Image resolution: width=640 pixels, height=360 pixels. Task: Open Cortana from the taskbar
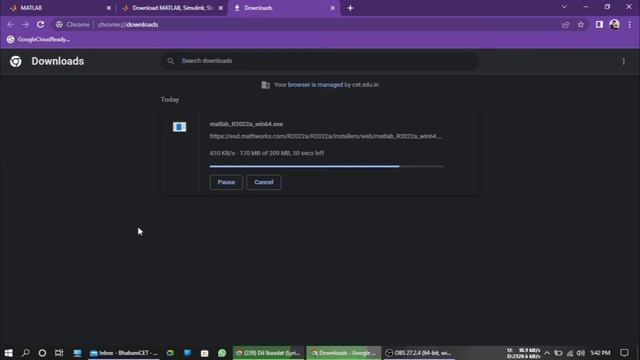42,352
